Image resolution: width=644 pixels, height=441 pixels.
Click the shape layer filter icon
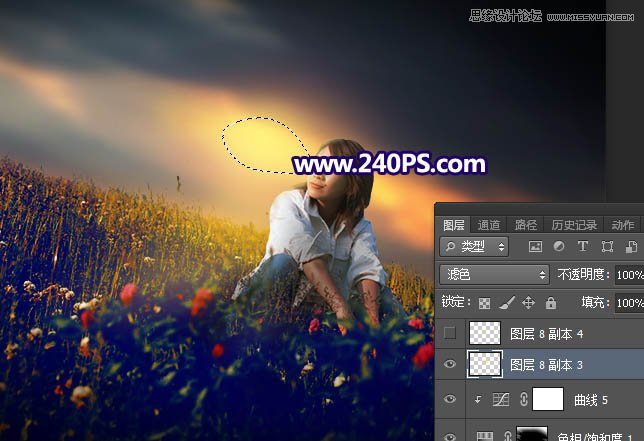(607, 246)
